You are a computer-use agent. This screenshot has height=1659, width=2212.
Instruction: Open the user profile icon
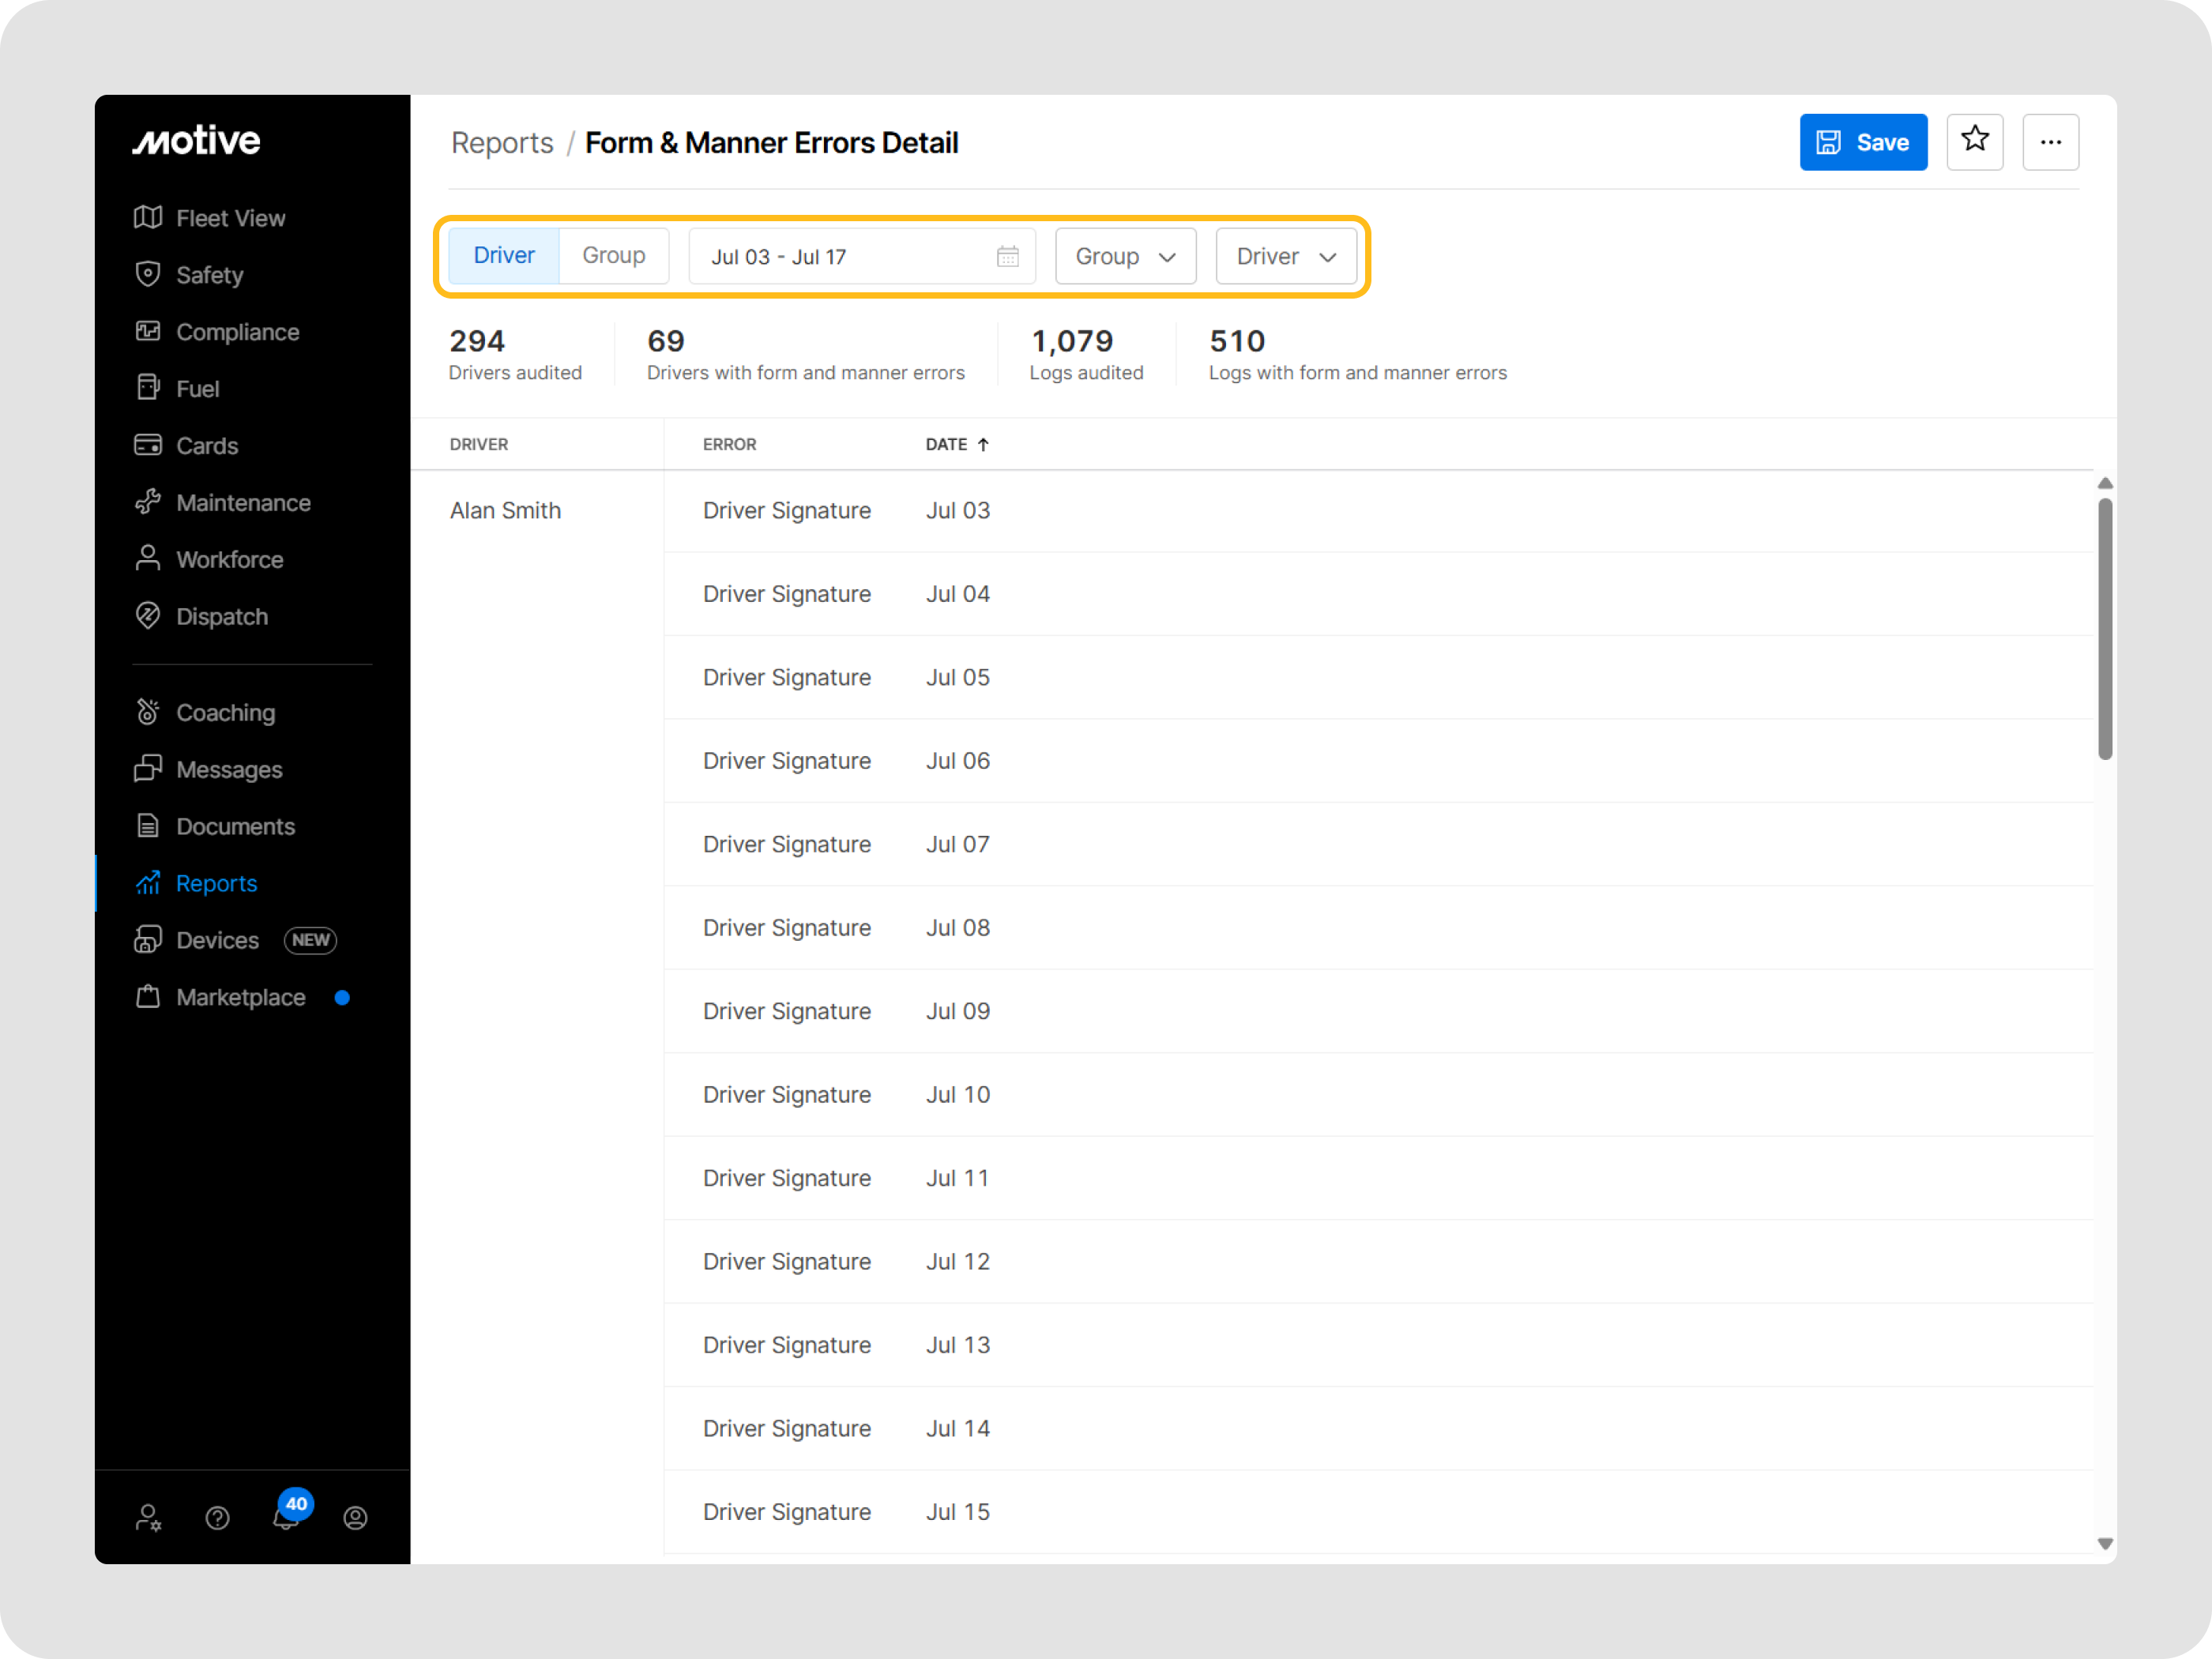pyautogui.click(x=355, y=1518)
